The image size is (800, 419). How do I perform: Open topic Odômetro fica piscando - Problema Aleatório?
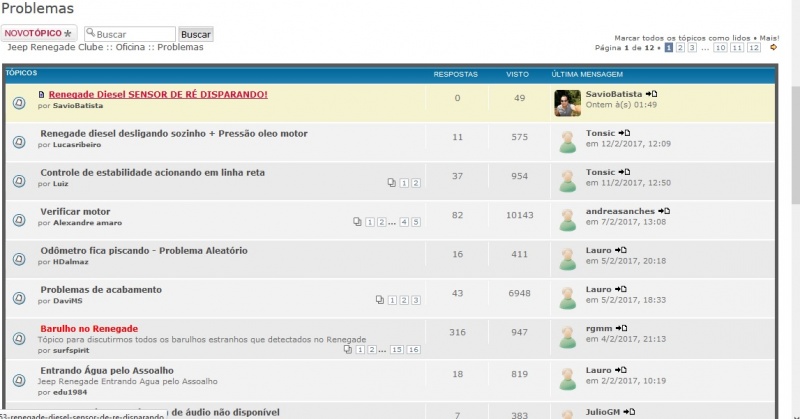(144, 251)
